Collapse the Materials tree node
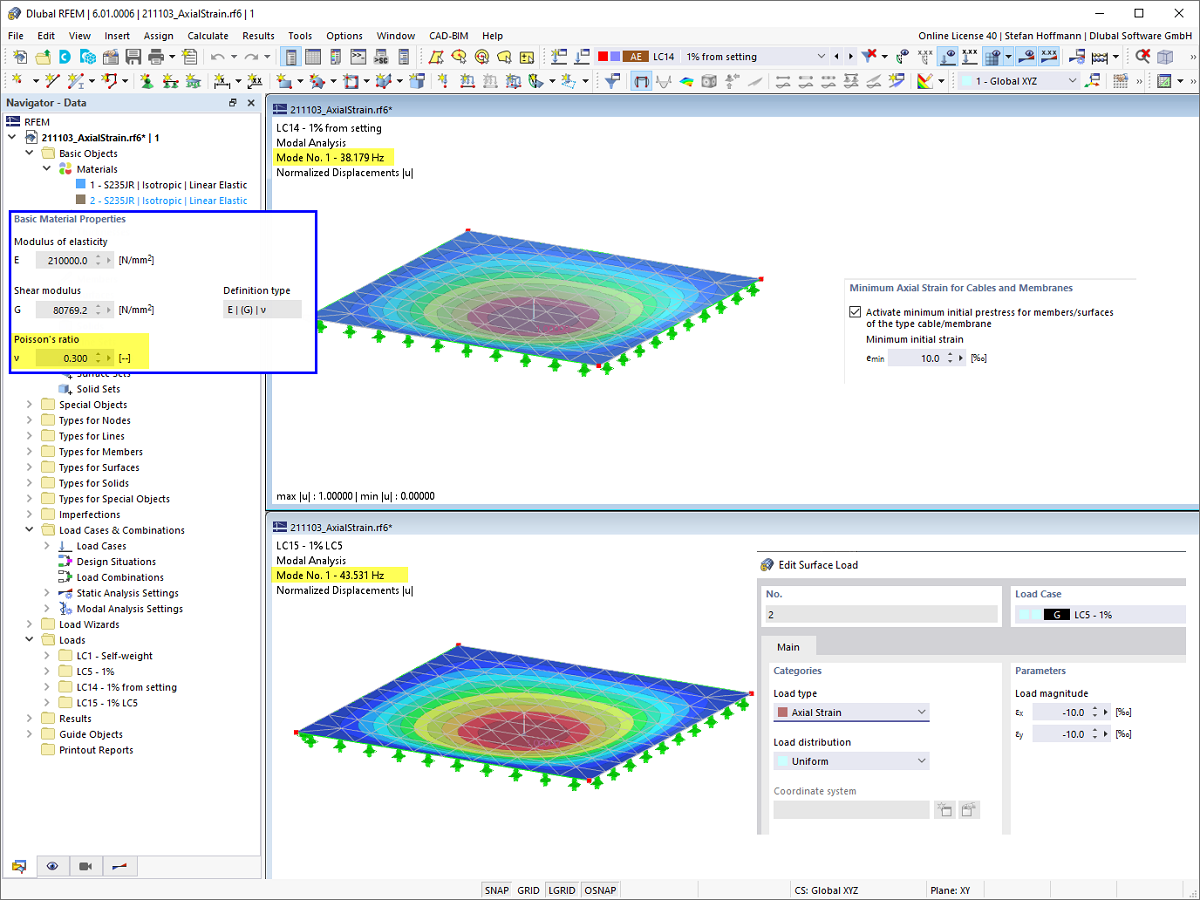 coord(46,169)
